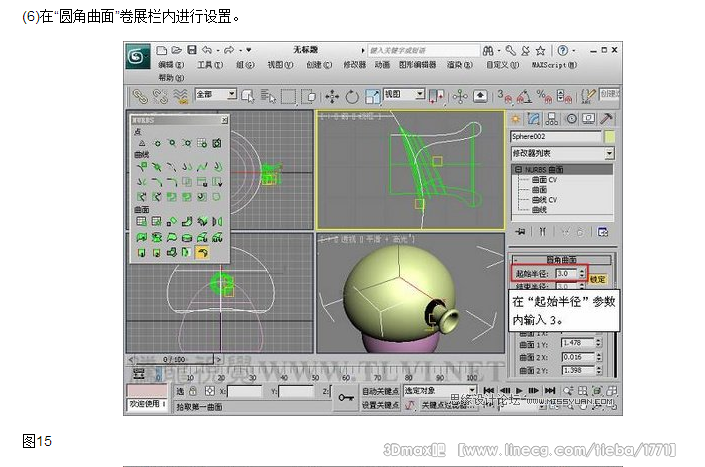
Task: Click the 3ds Max application logo button
Action: tap(137, 56)
